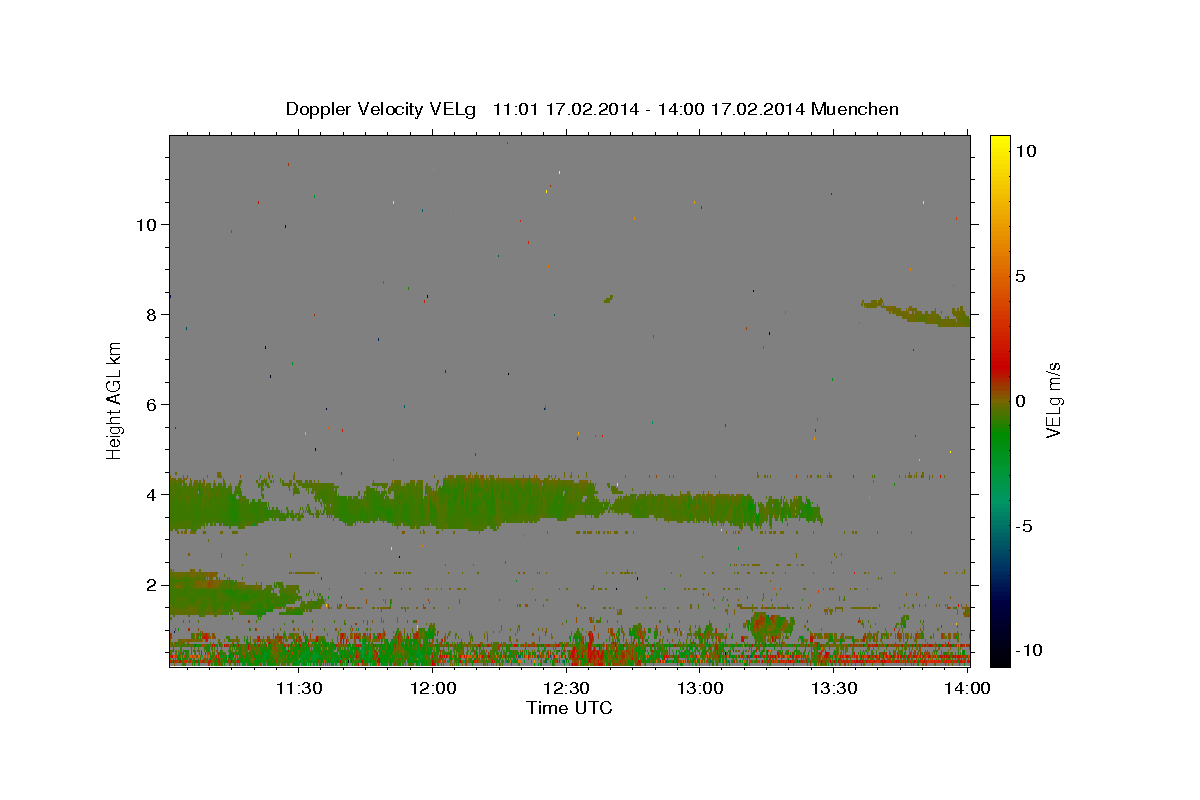The height and width of the screenshot is (800, 1200).
Task: Click the colorbar bottom label -10
Action: point(1028,651)
